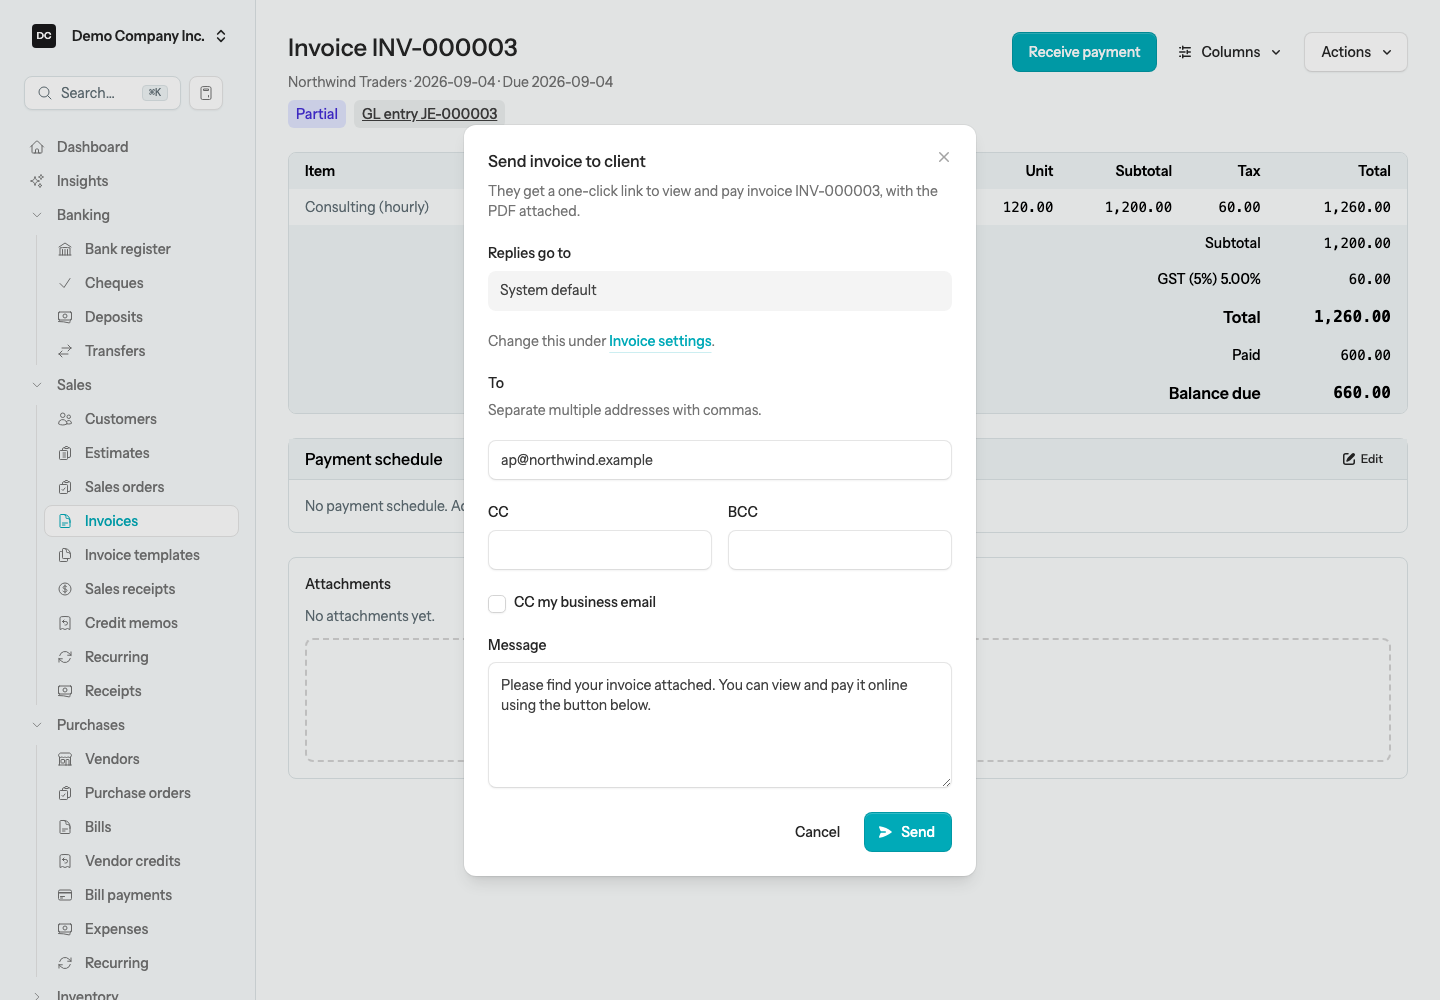
Task: Close the Send invoice dialog
Action: 944,157
